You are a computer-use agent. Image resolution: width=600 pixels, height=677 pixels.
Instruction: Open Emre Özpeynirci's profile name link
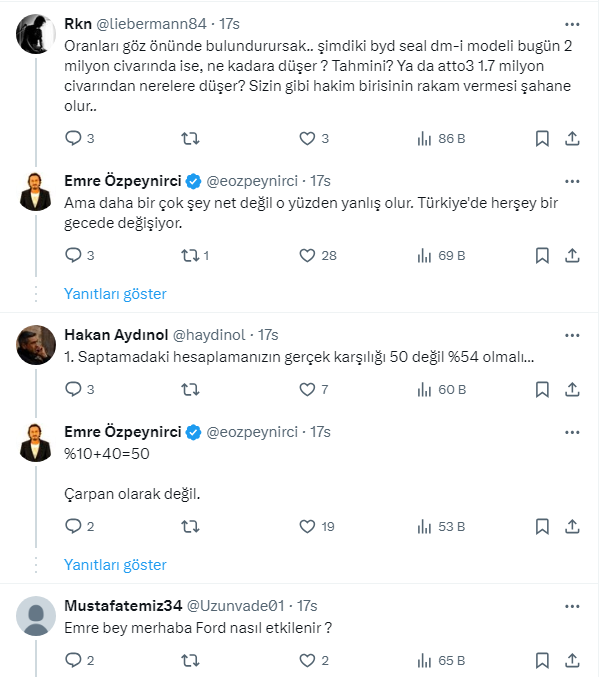point(123,180)
